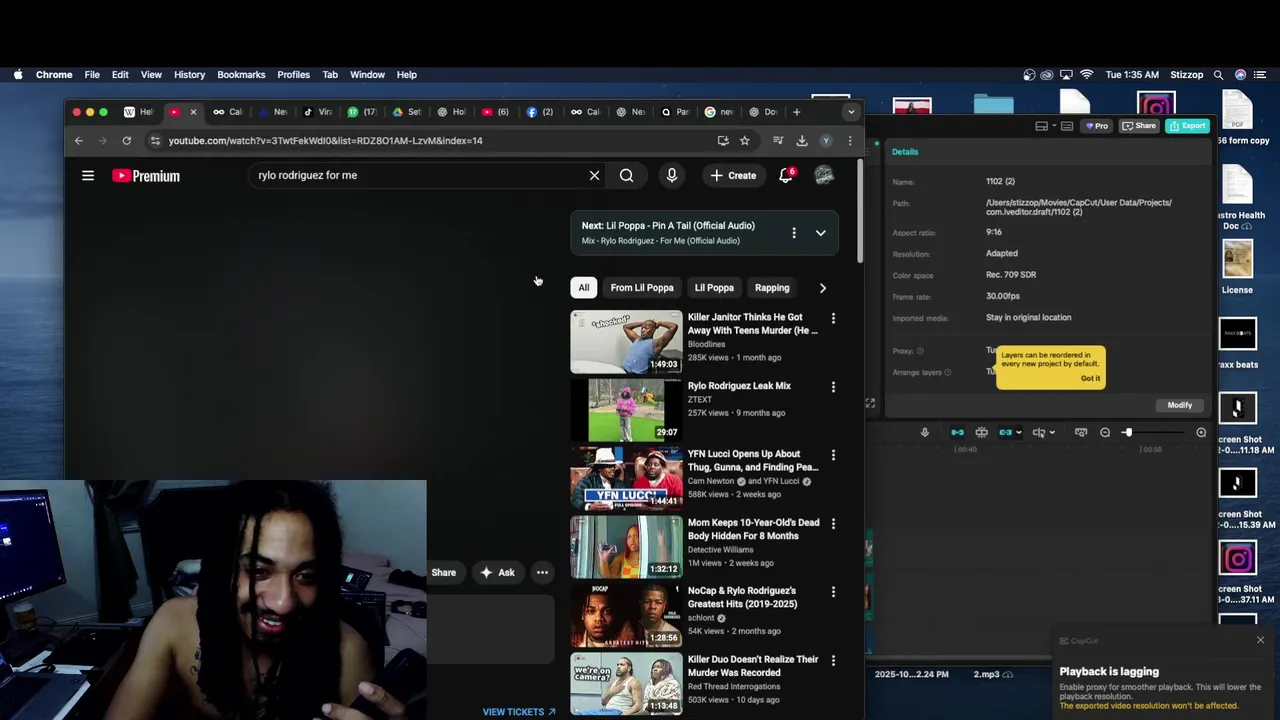Click the Ask button under the video
This screenshot has height=720, width=1280.
(x=497, y=573)
